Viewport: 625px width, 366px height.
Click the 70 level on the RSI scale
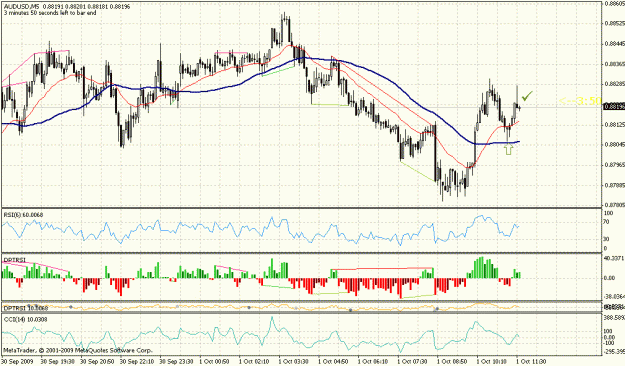coord(607,222)
